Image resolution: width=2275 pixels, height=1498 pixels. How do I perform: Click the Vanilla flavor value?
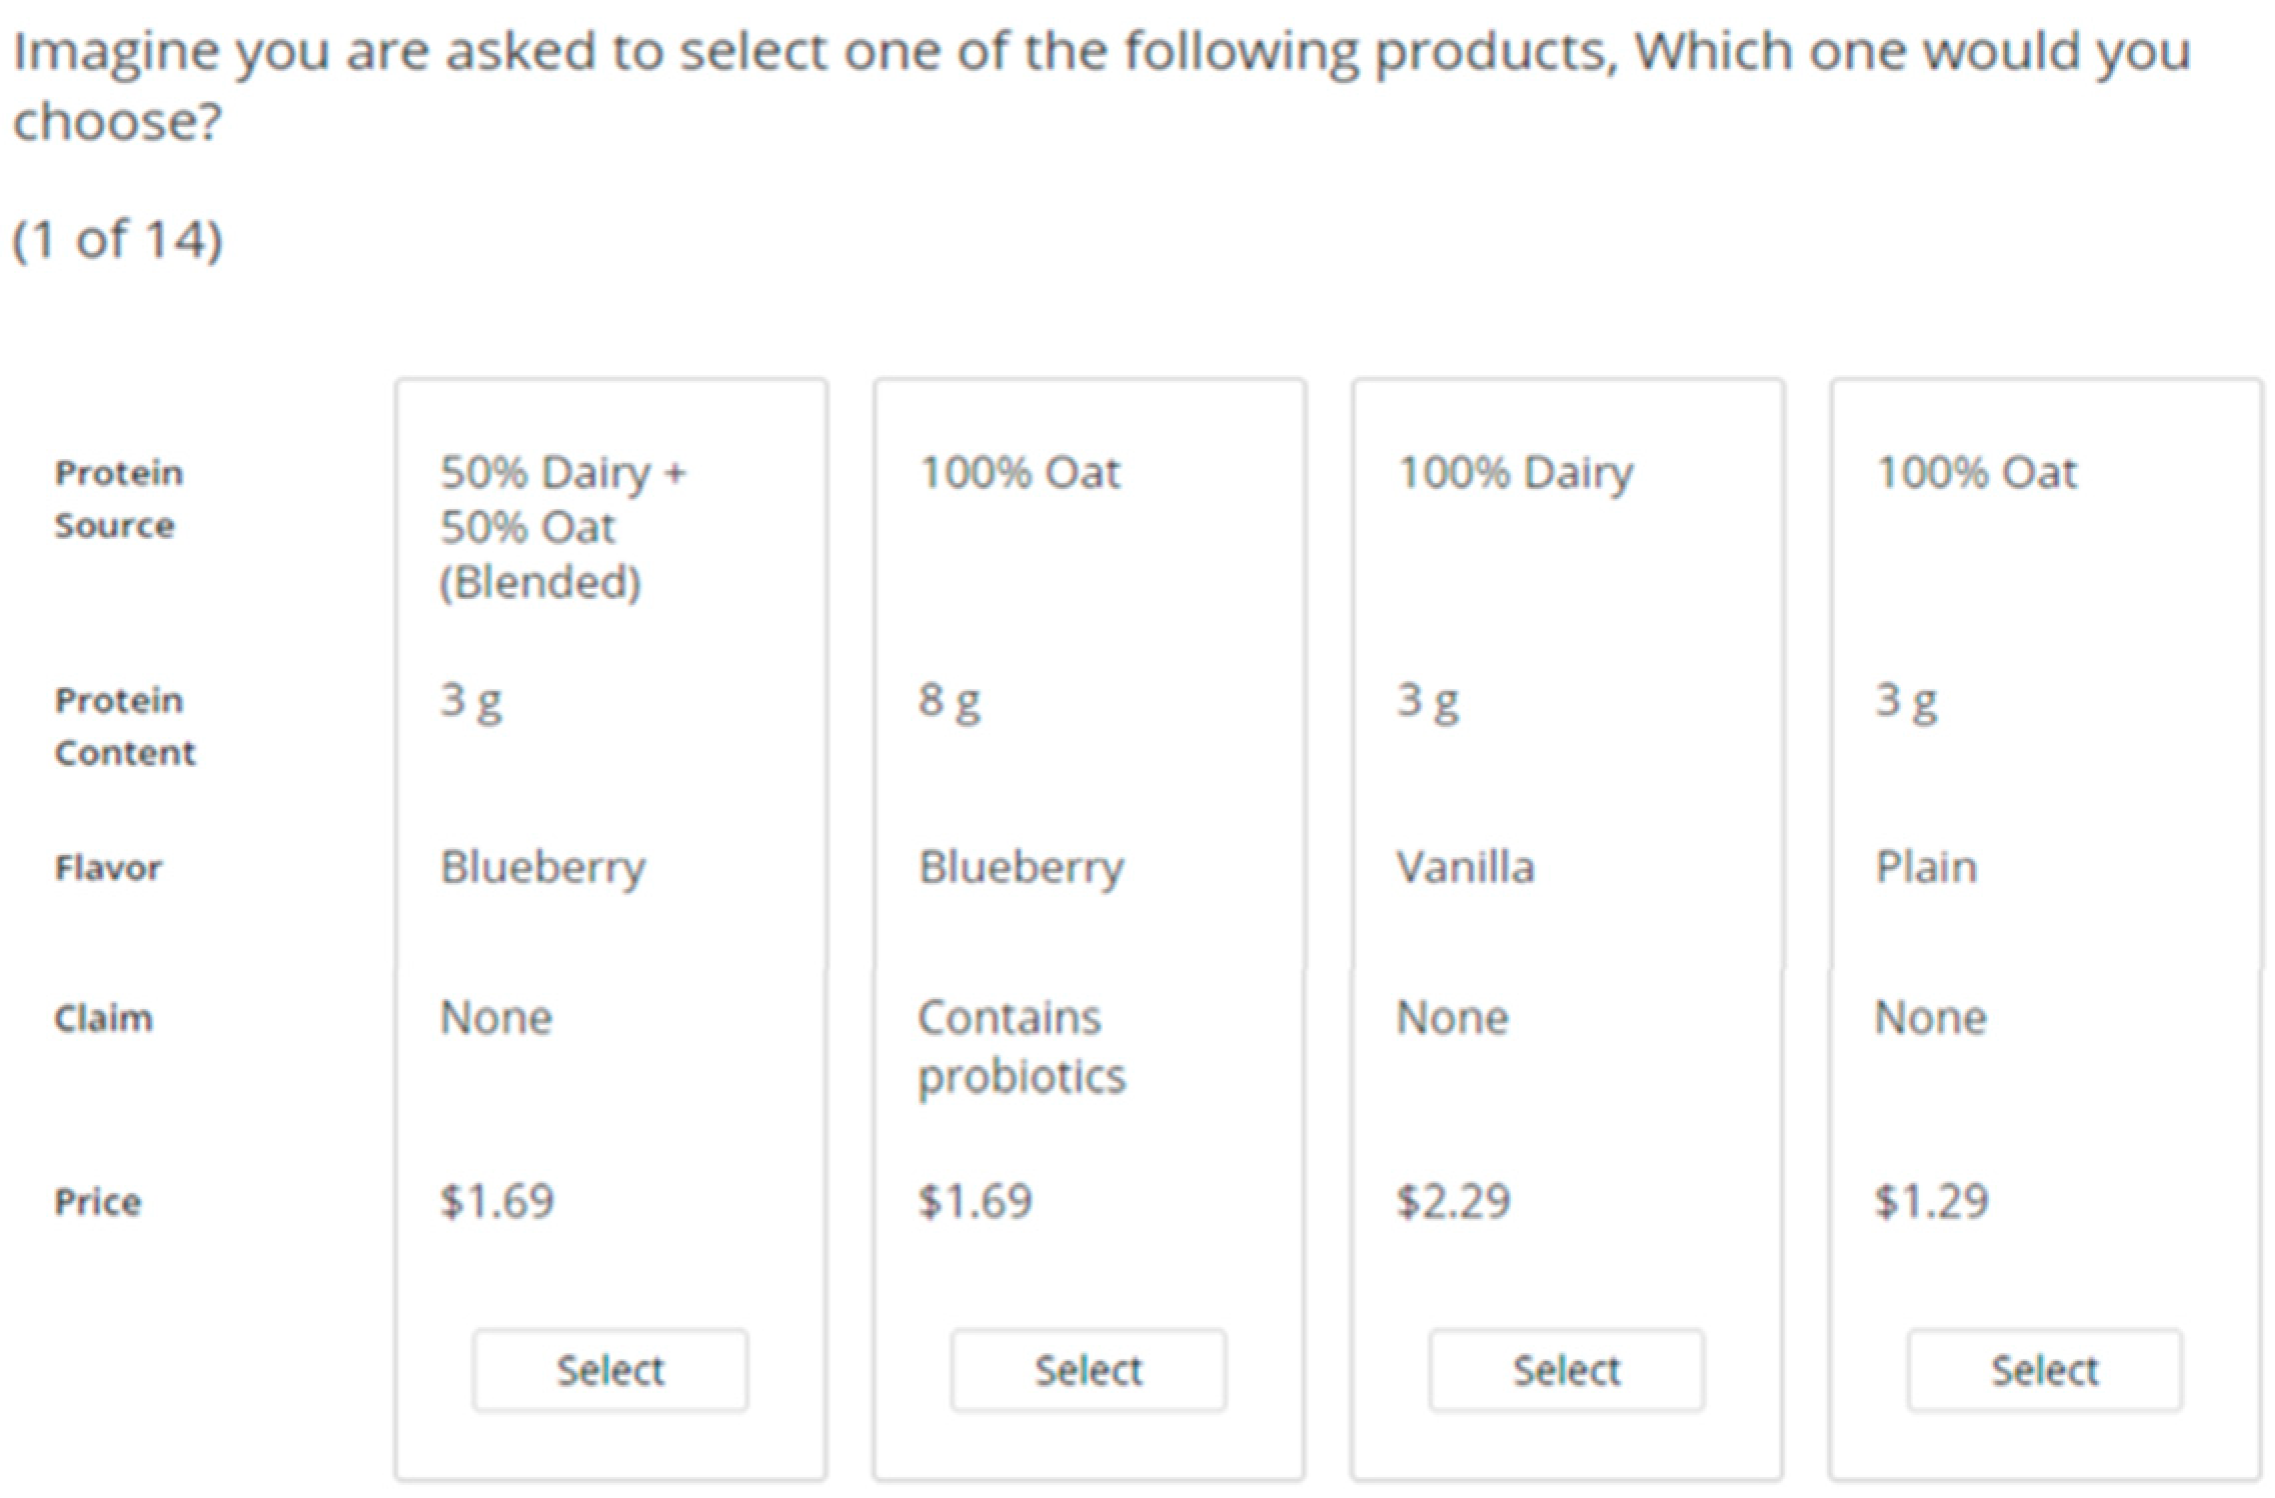coord(1465,867)
